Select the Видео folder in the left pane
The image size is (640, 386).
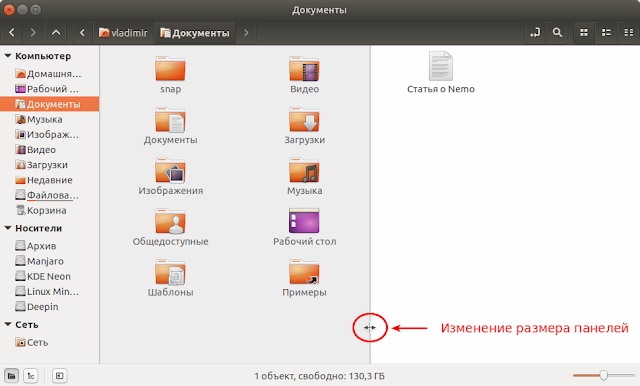pyautogui.click(x=304, y=69)
